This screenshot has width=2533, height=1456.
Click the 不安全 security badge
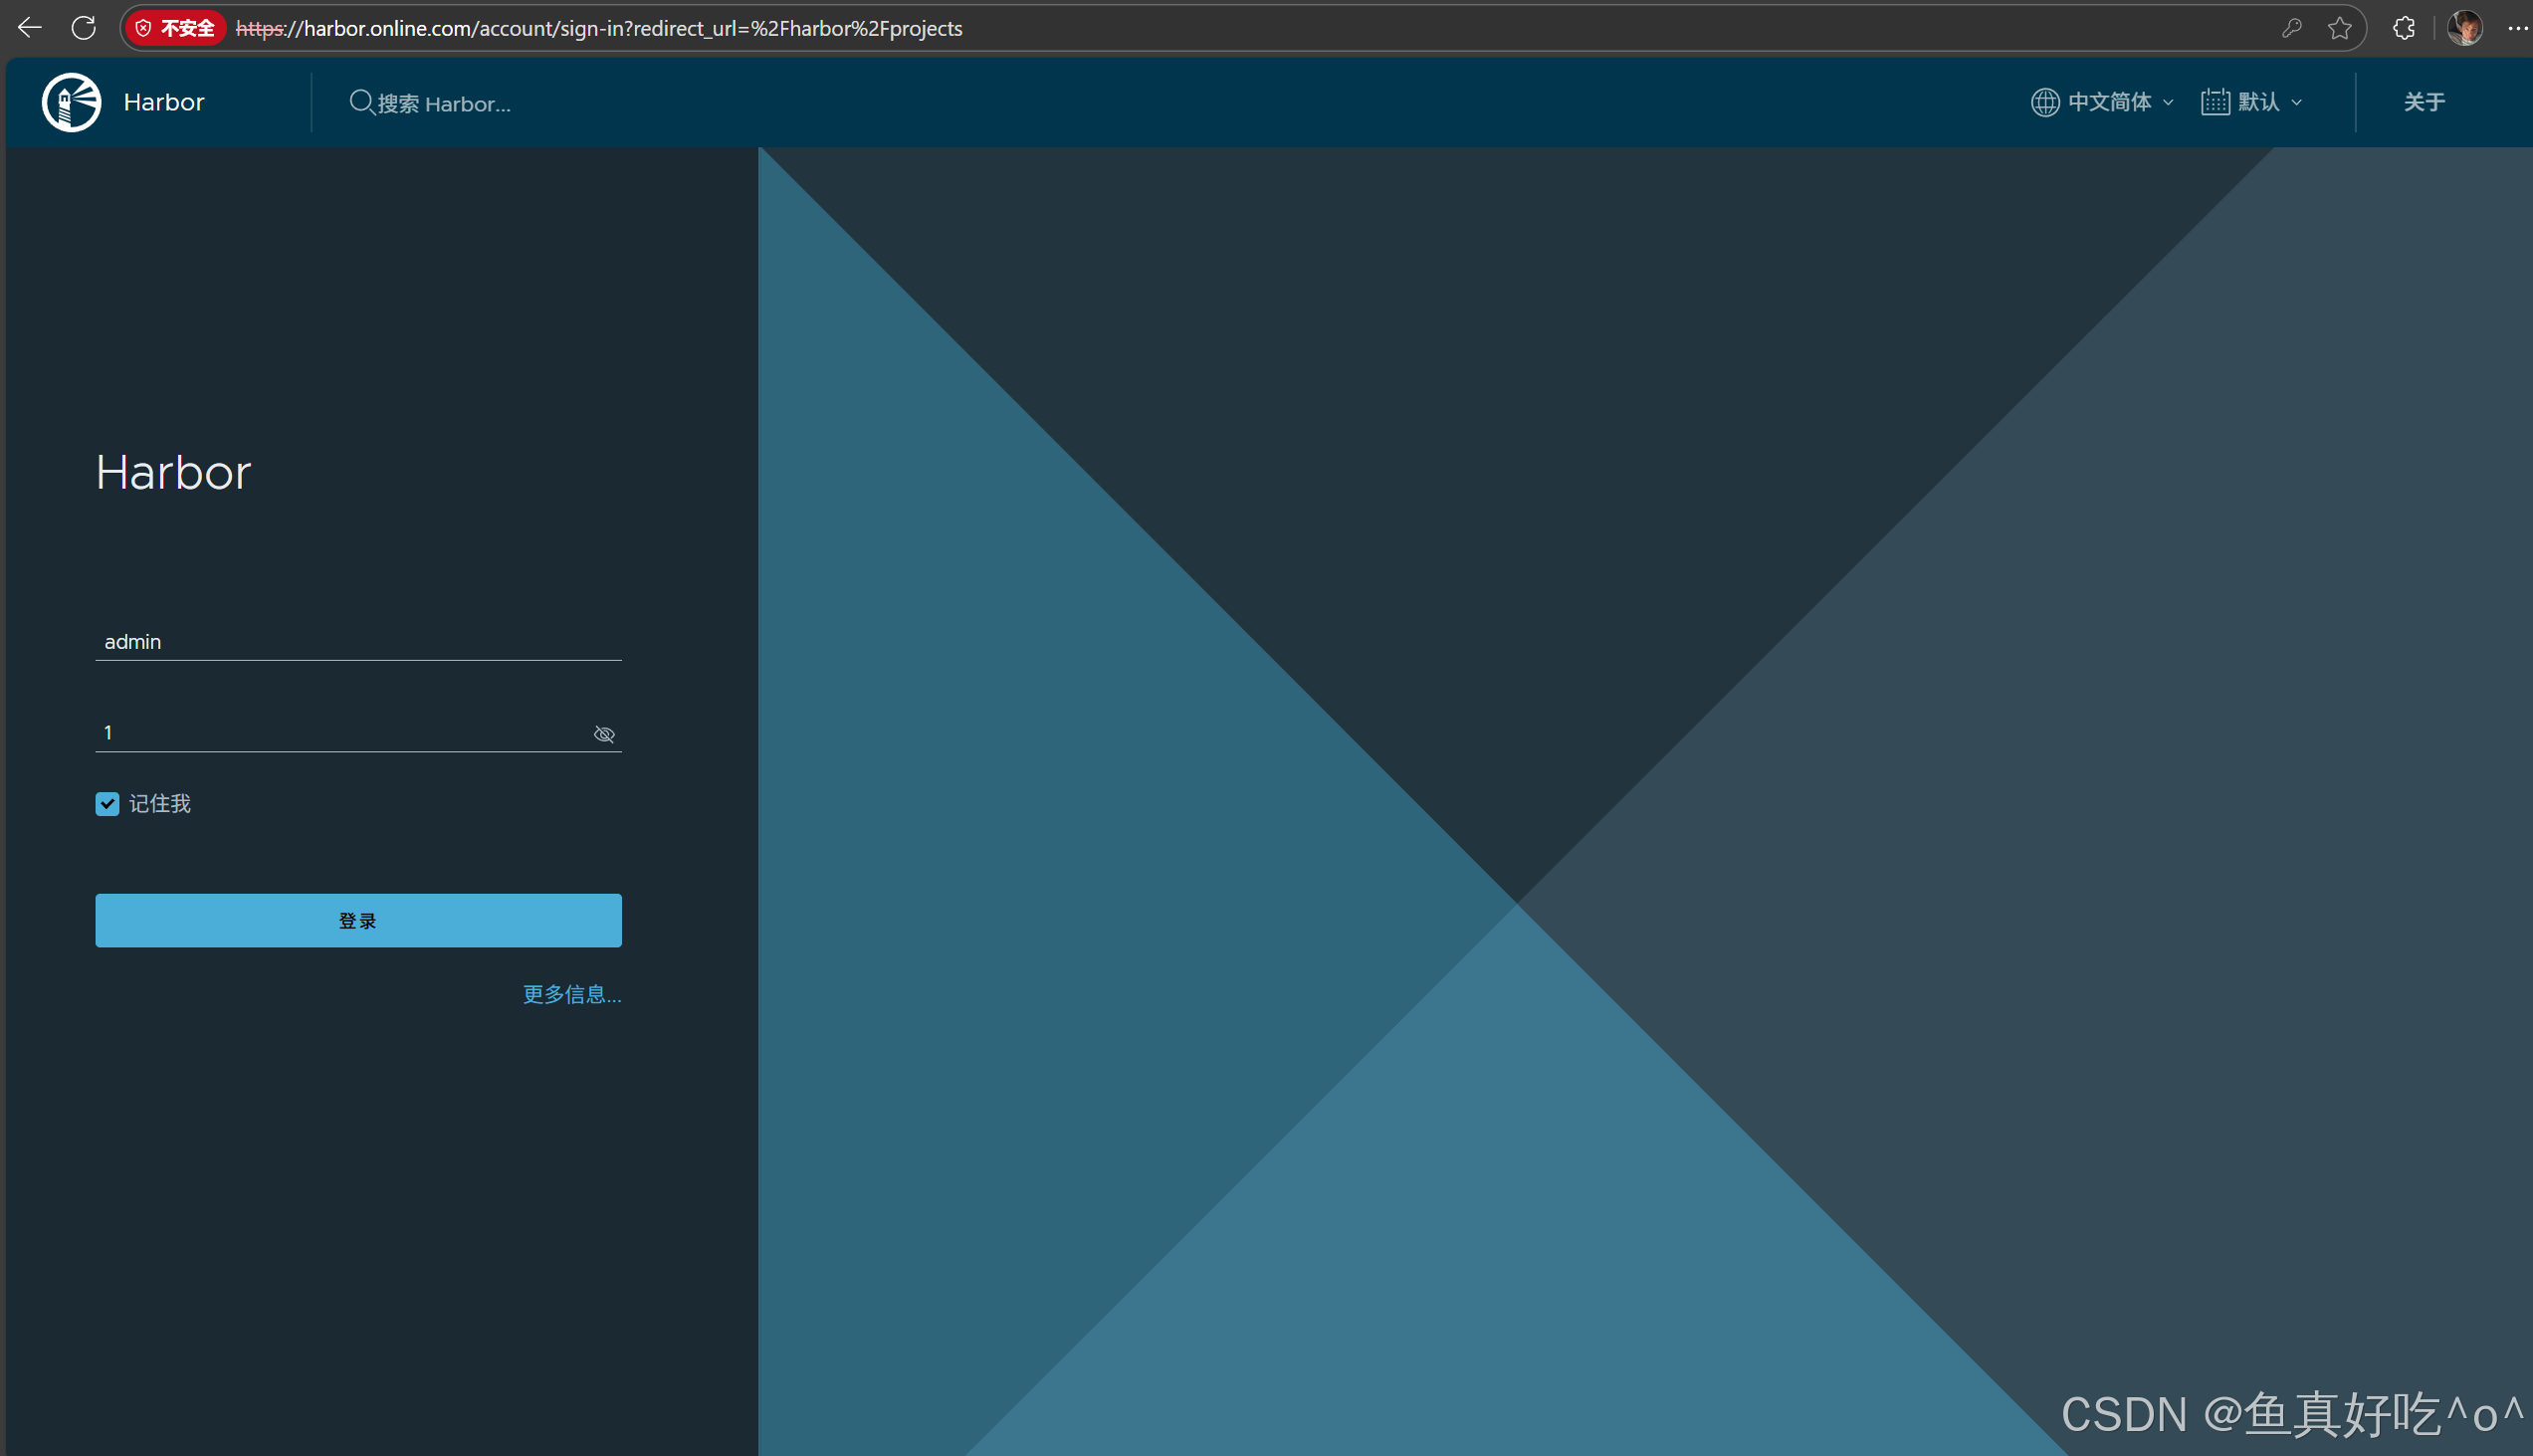176,27
